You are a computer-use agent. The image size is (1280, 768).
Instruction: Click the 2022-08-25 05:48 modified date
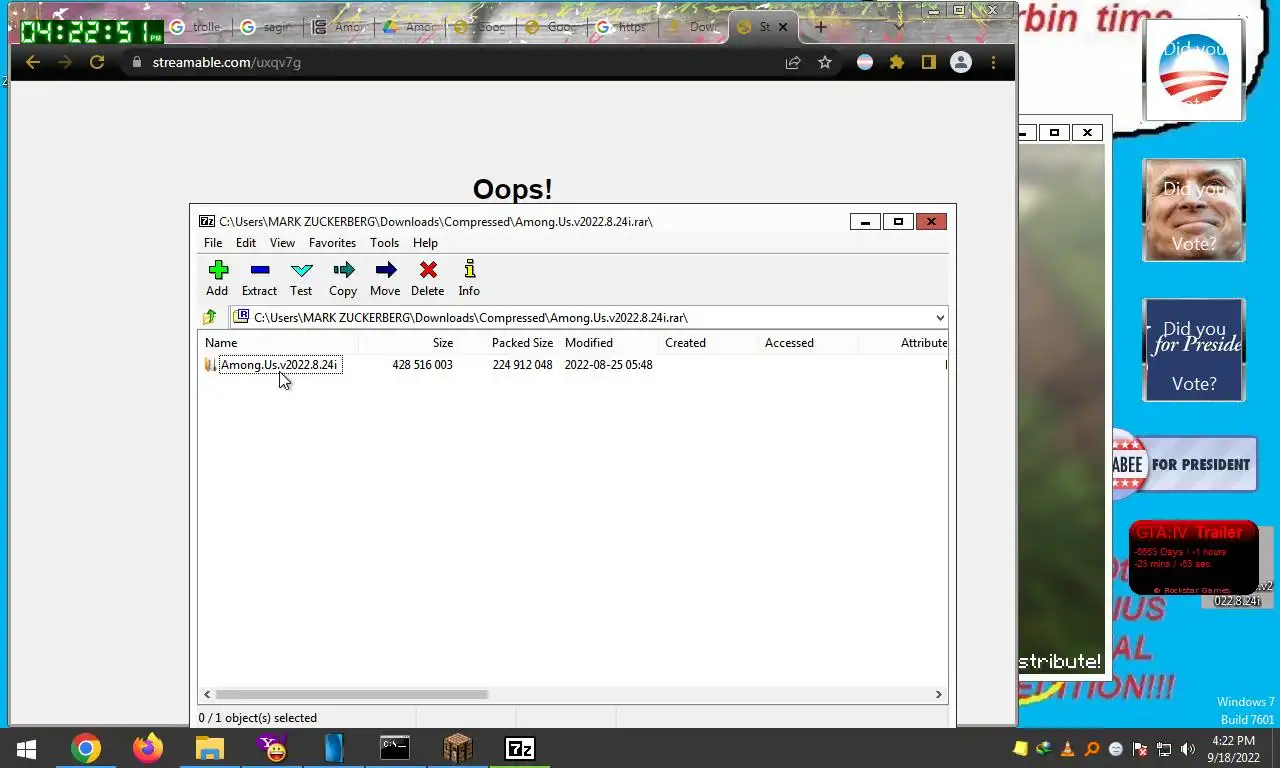point(608,365)
